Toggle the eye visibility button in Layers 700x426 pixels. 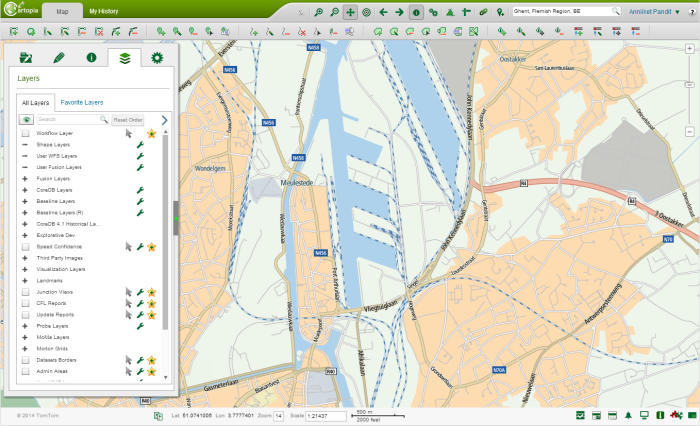[x=26, y=119]
